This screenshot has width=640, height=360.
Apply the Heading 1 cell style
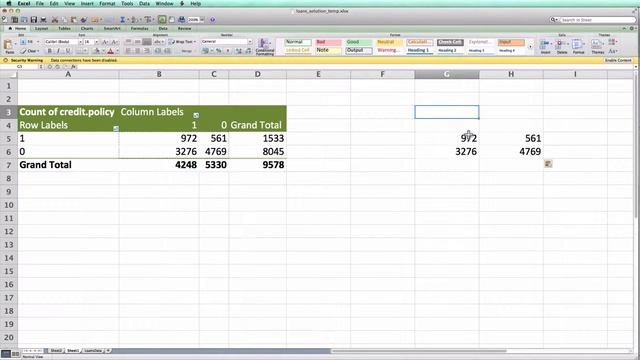pyautogui.click(x=419, y=50)
